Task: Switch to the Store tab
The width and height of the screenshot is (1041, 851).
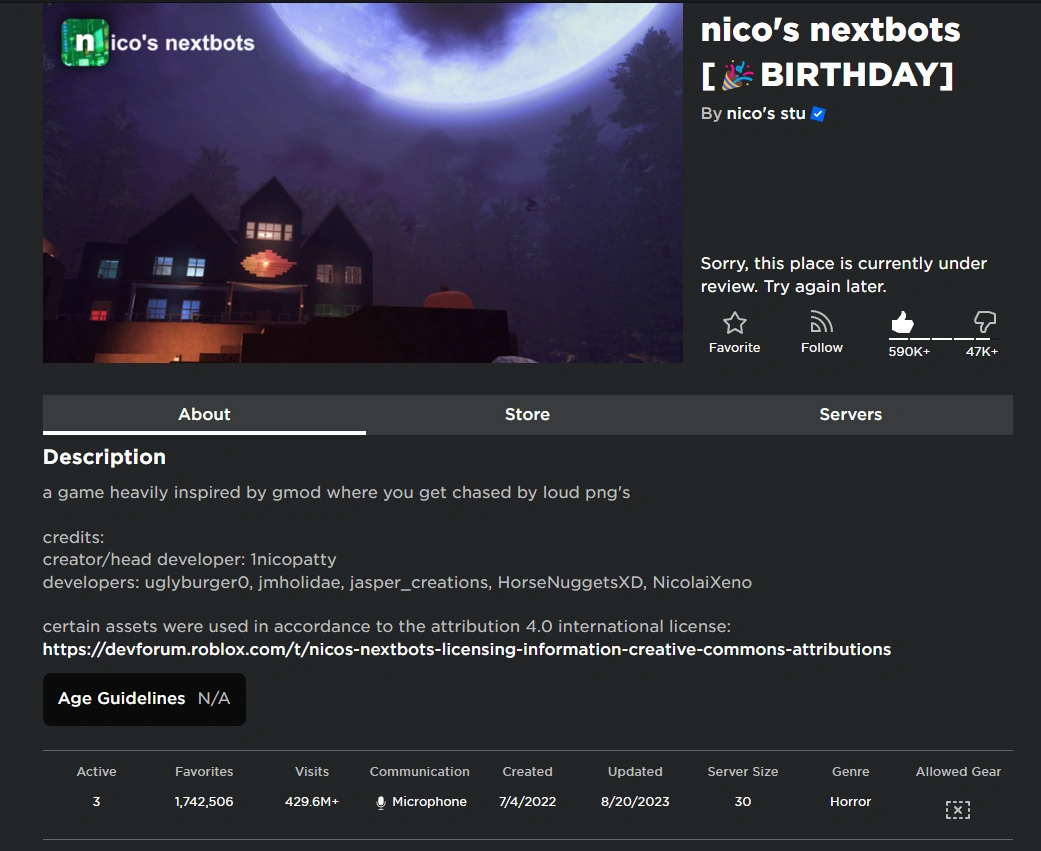Action: 527,414
